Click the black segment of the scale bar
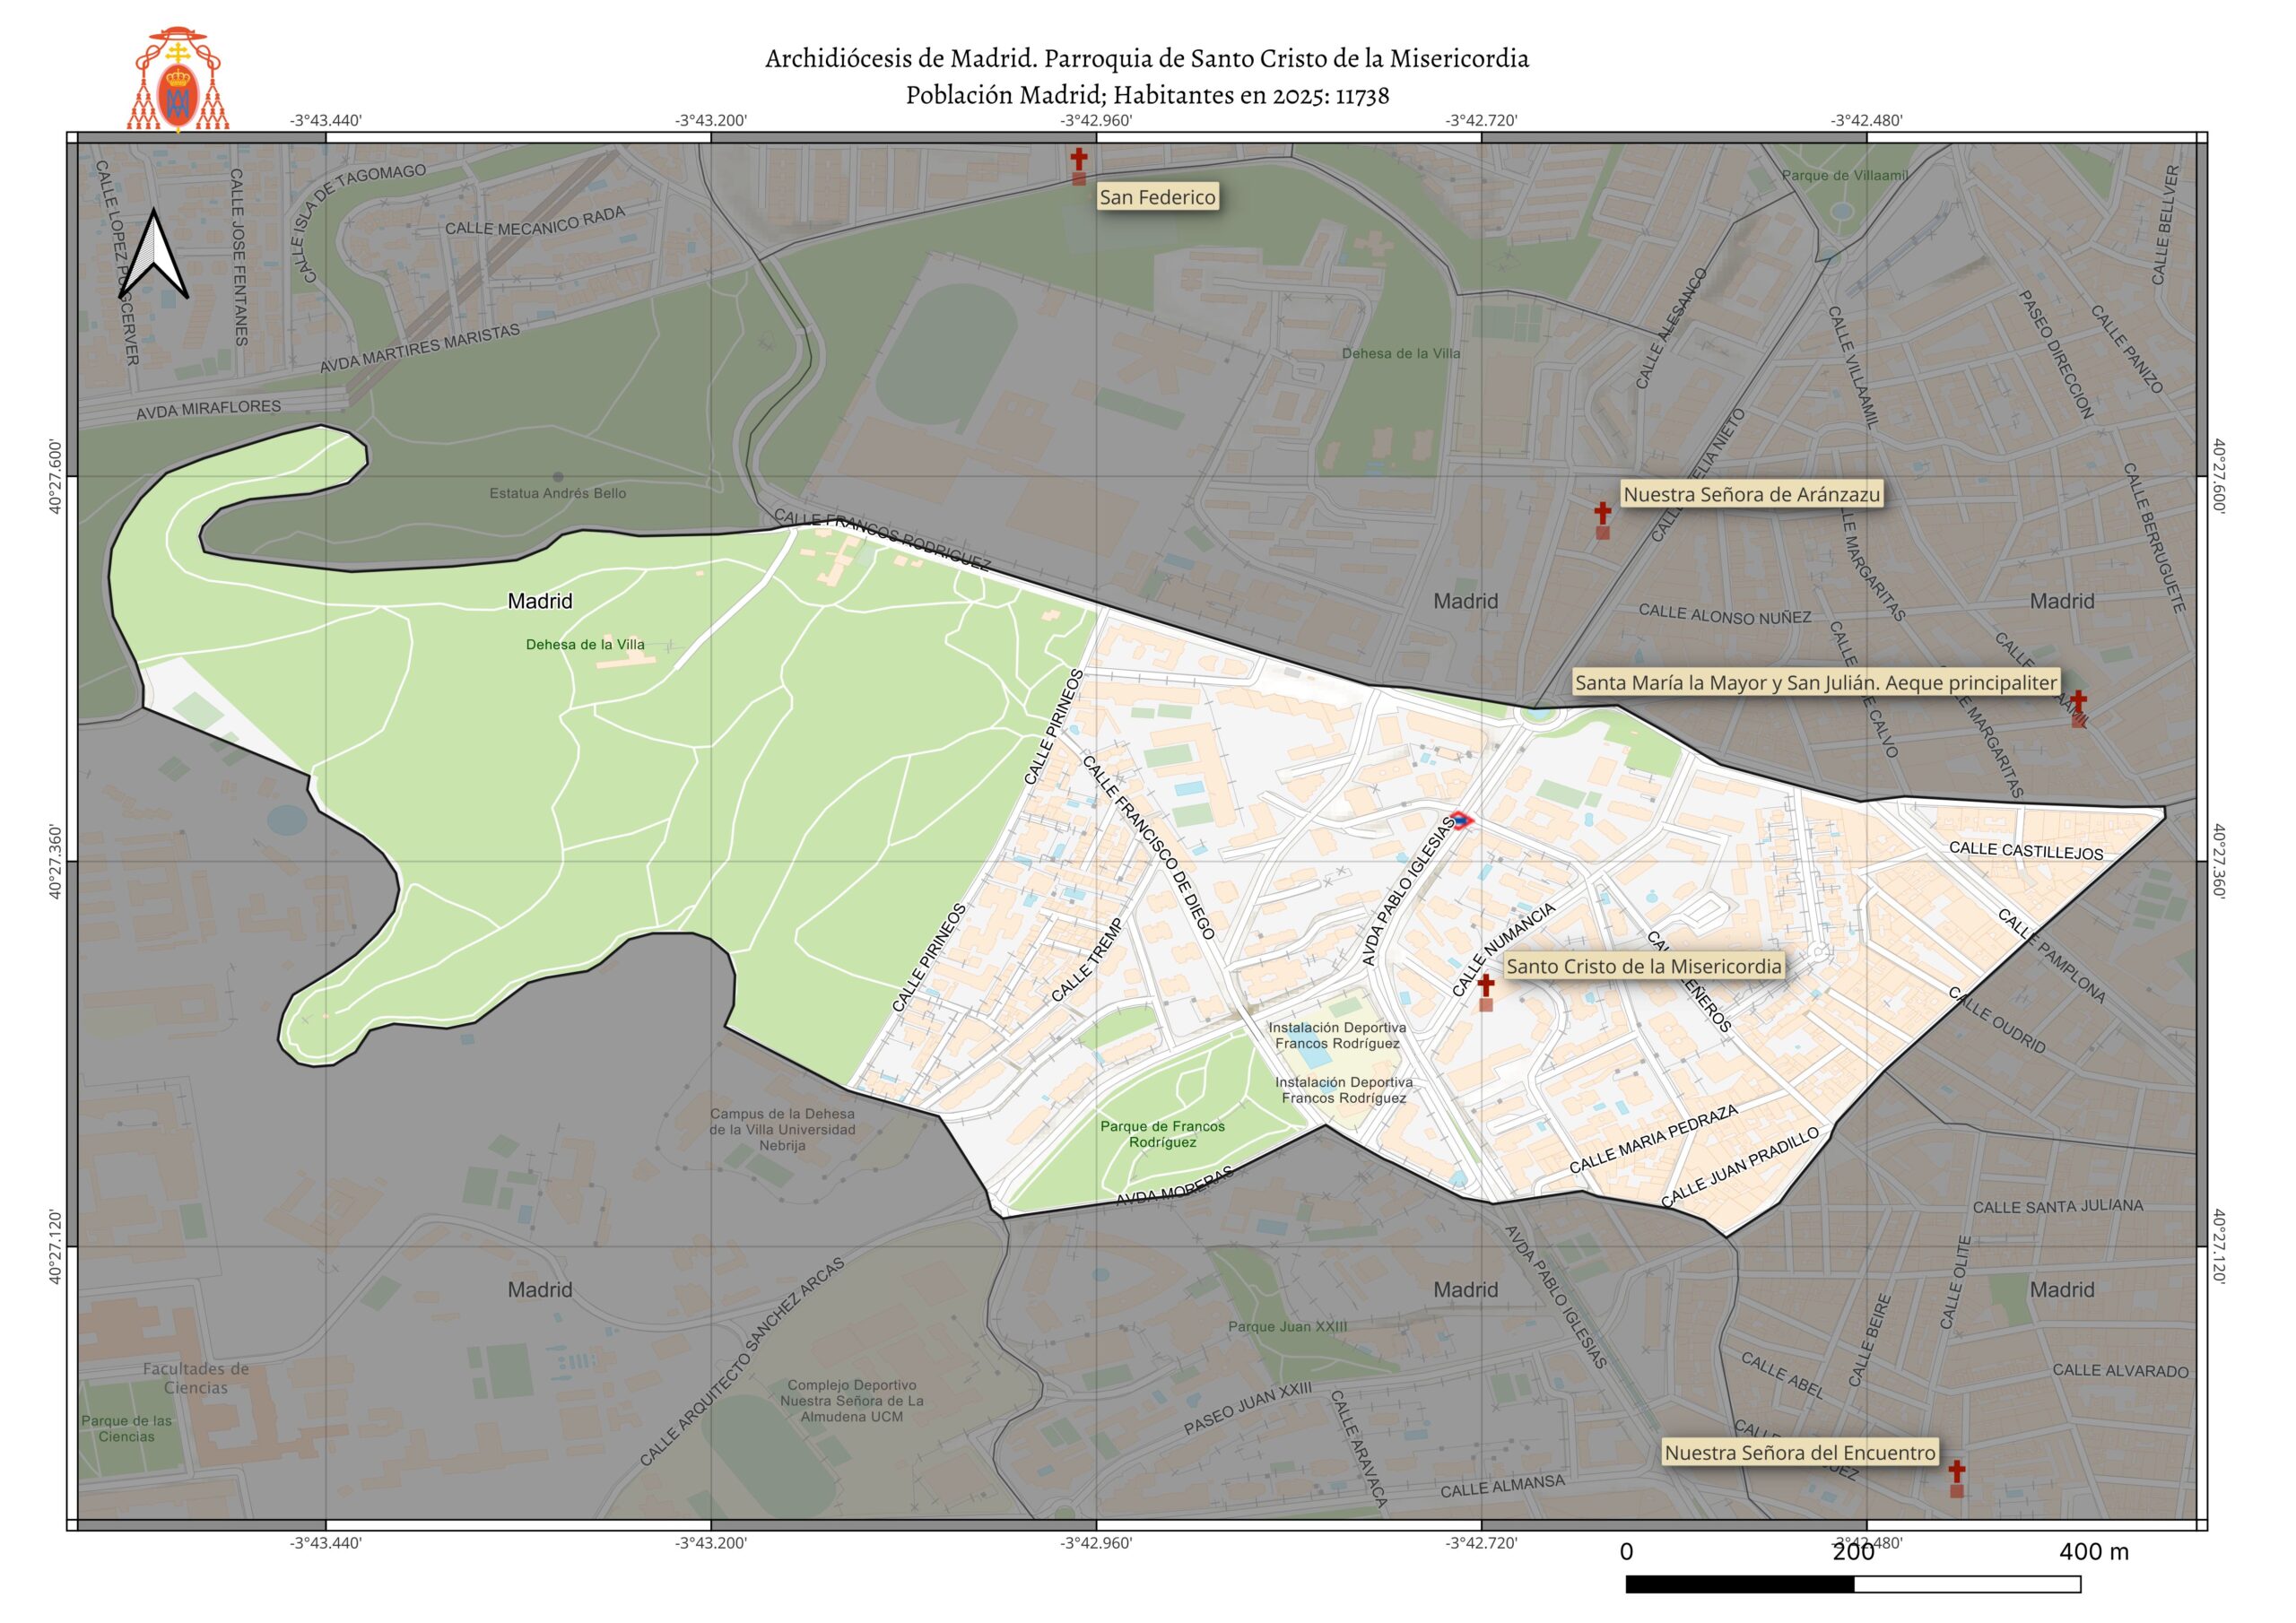The width and height of the screenshot is (2296, 1623). tap(1739, 1584)
